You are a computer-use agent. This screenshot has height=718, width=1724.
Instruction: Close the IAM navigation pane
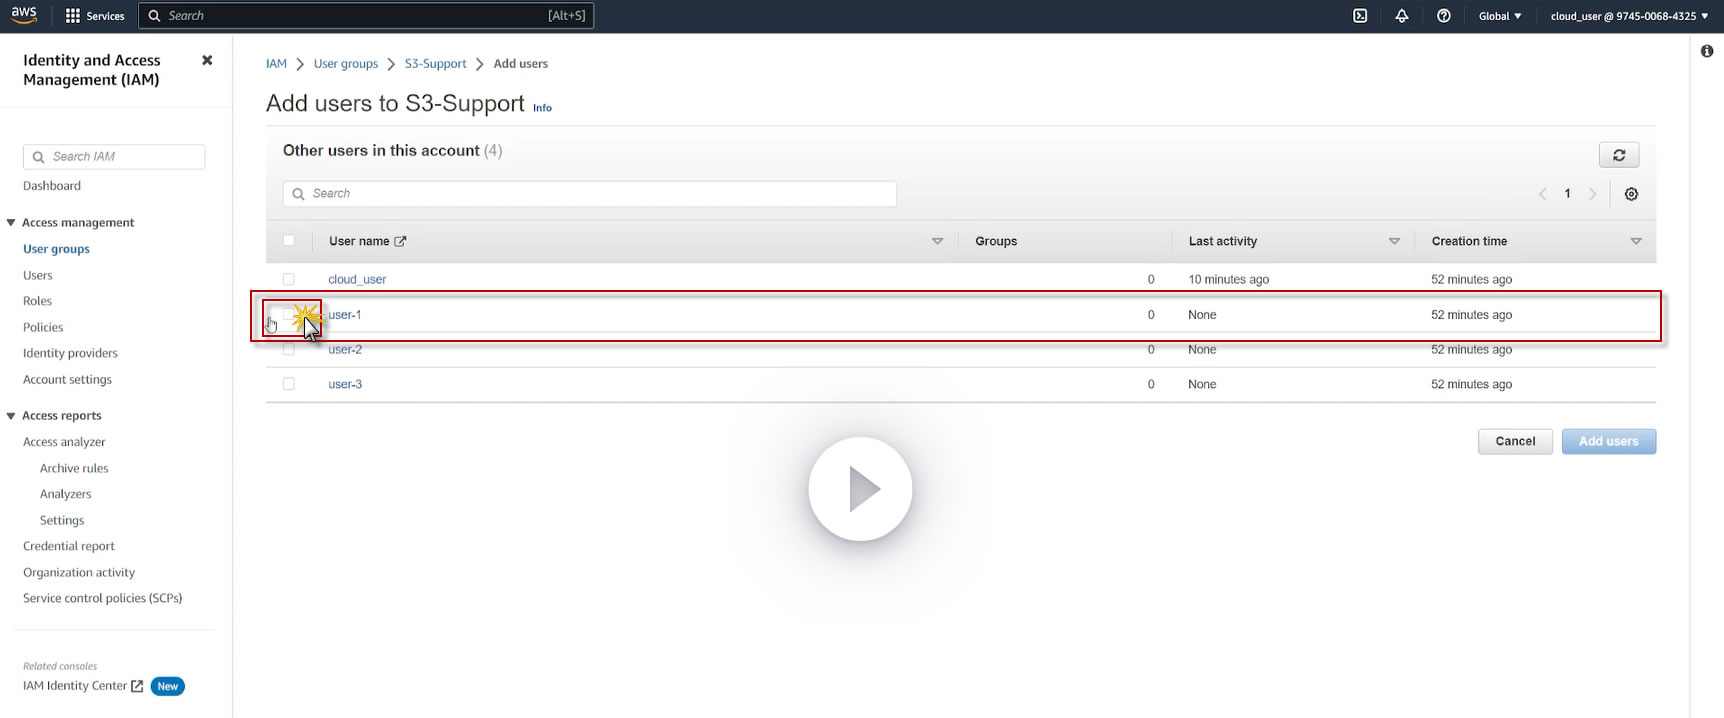point(207,60)
